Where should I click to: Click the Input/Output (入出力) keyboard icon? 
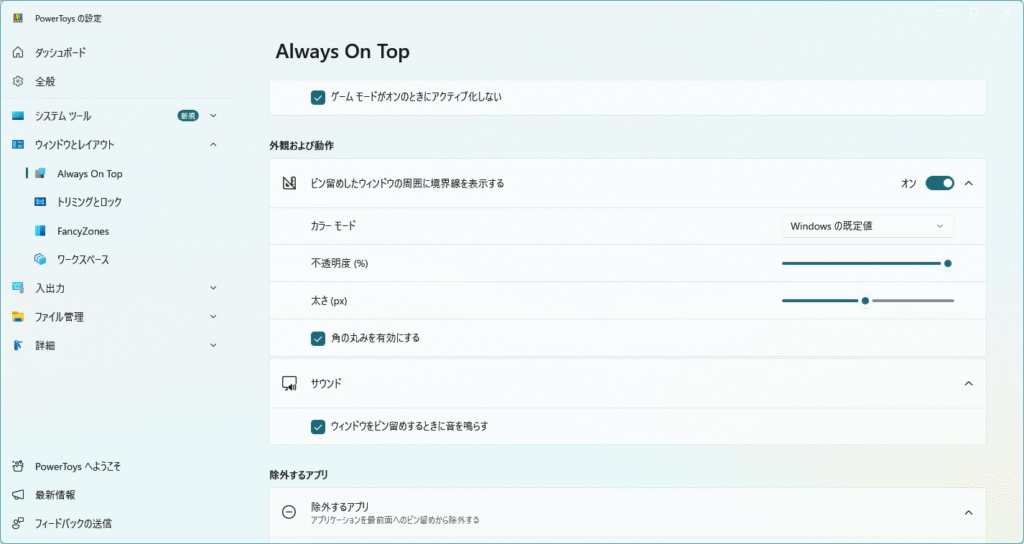coord(18,288)
